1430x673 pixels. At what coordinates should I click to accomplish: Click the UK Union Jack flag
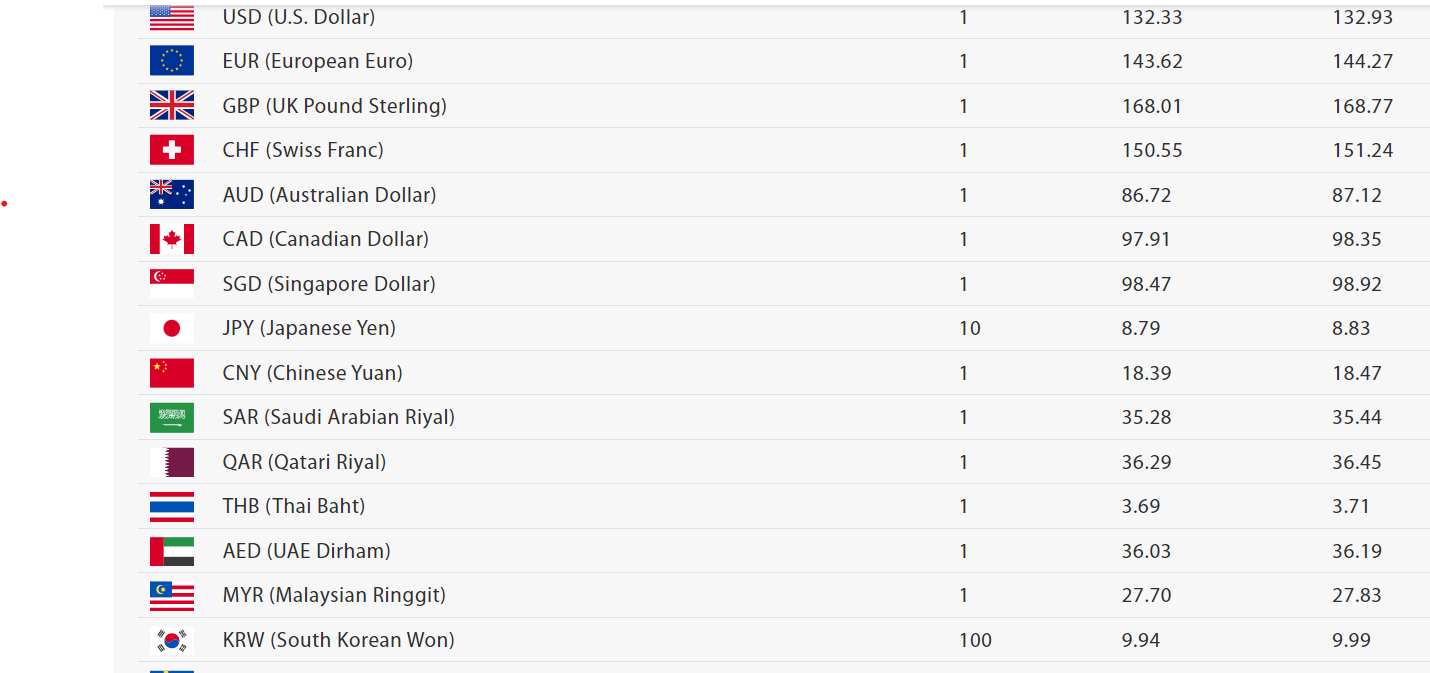pyautogui.click(x=172, y=105)
